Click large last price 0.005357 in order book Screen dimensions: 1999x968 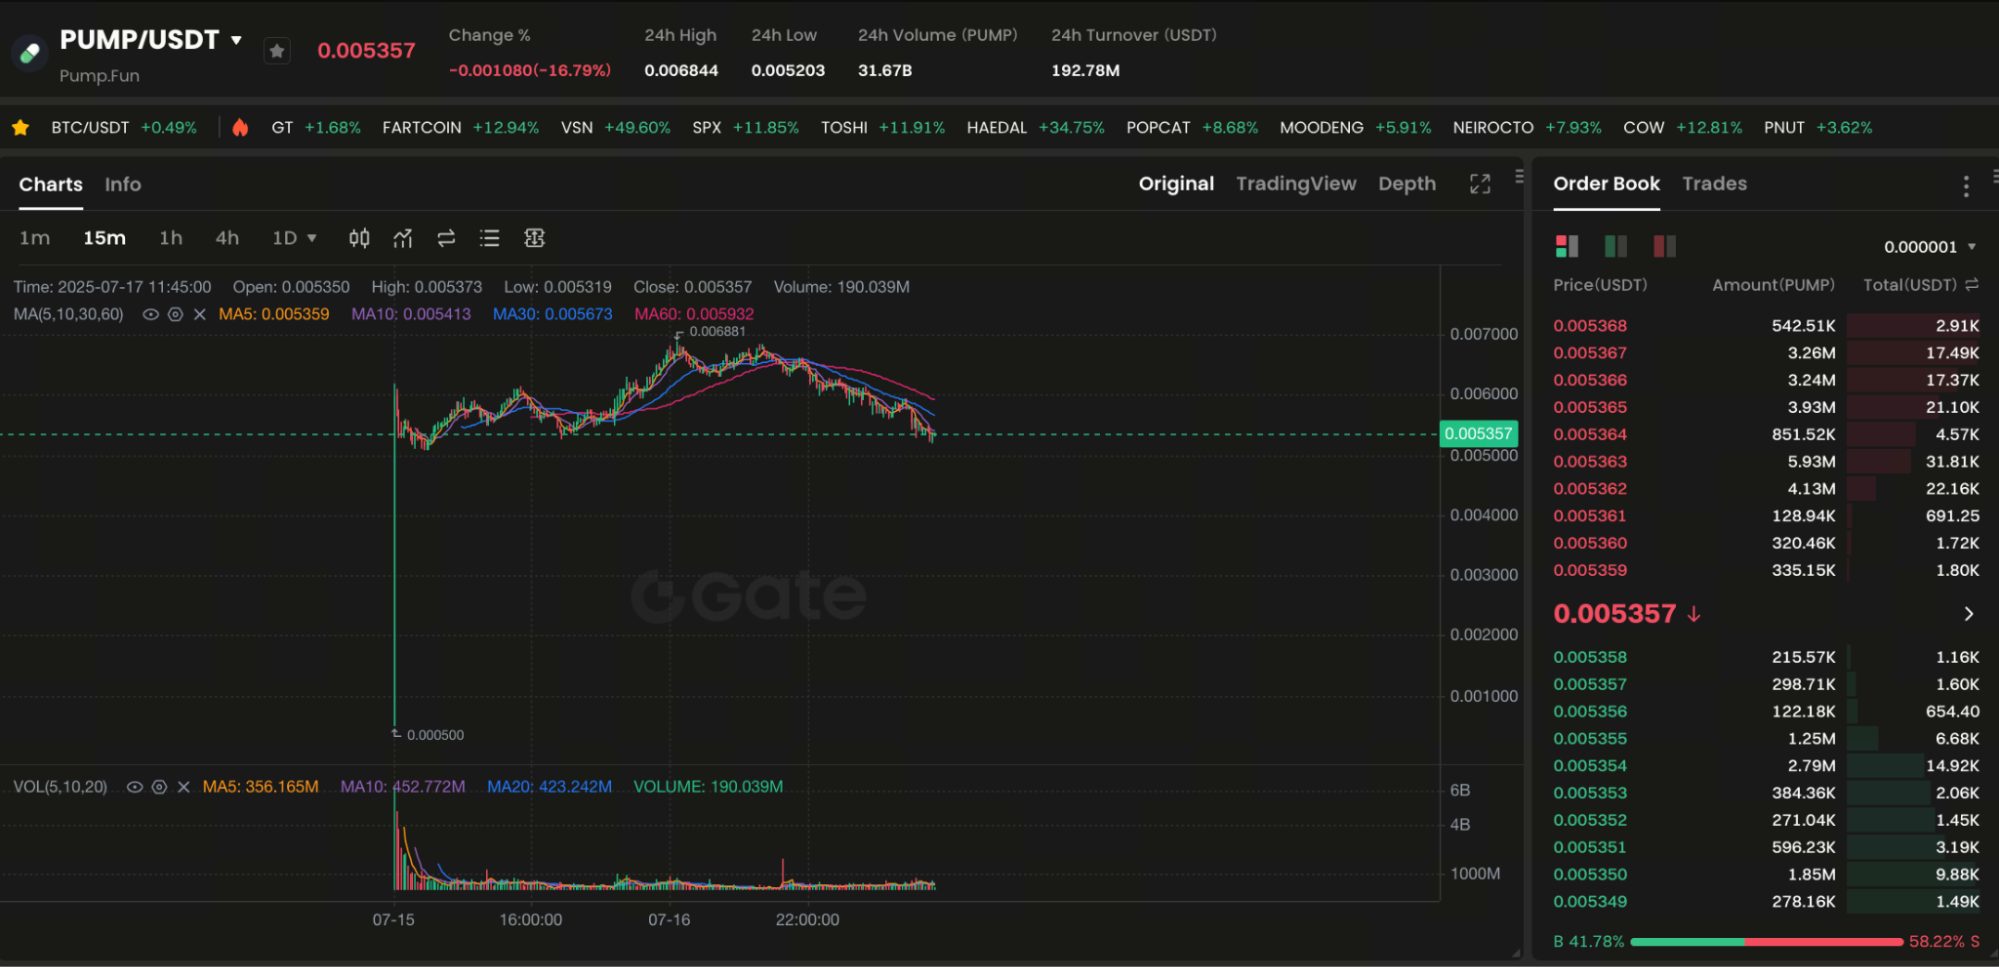pos(1614,614)
